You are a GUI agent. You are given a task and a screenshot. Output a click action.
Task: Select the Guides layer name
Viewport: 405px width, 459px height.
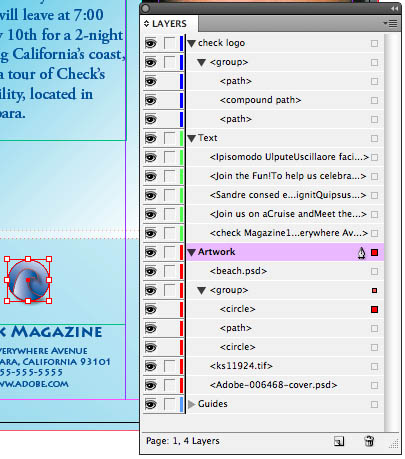[x=213, y=404]
